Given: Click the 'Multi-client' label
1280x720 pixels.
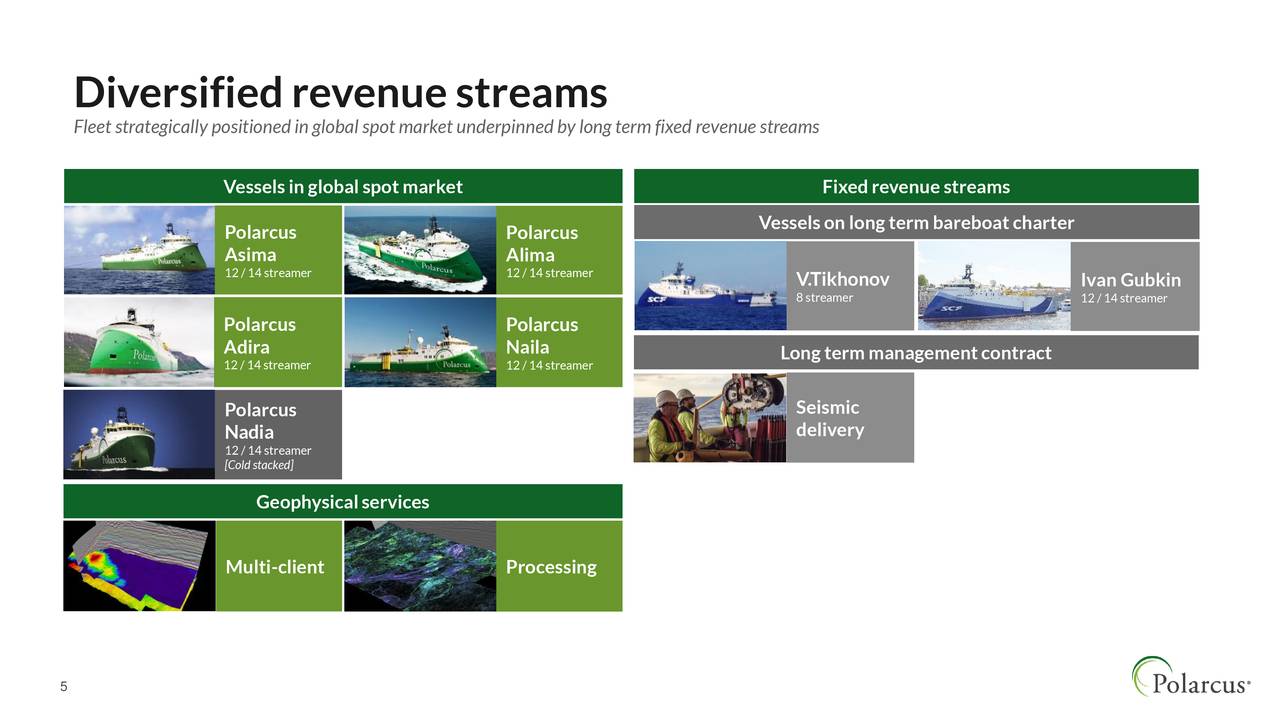Looking at the screenshot, I should [x=275, y=567].
